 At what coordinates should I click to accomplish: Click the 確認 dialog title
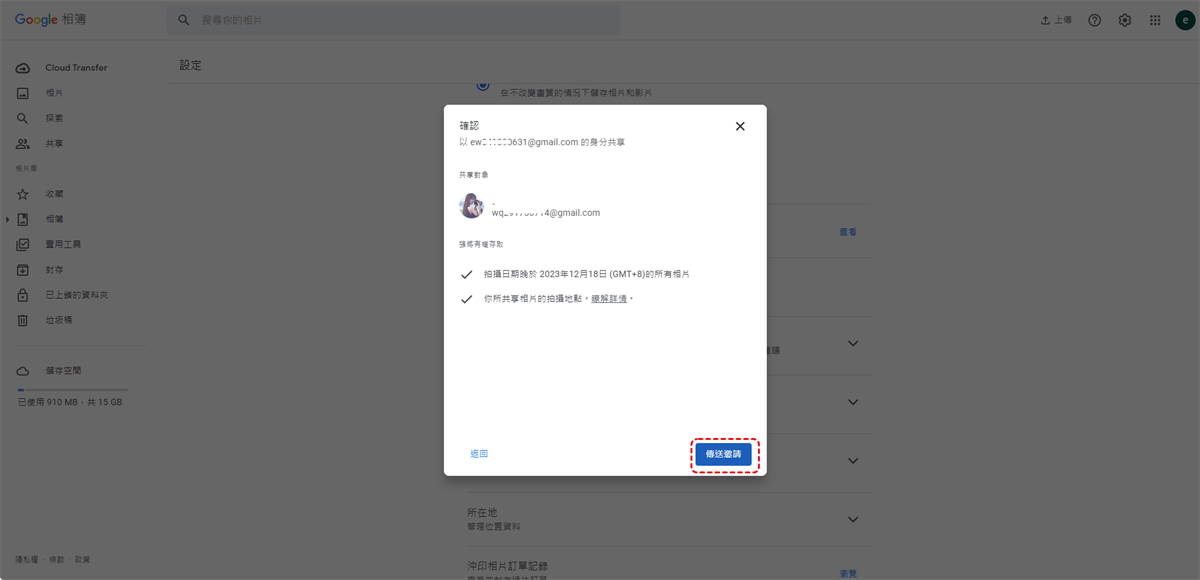[x=469, y=125]
